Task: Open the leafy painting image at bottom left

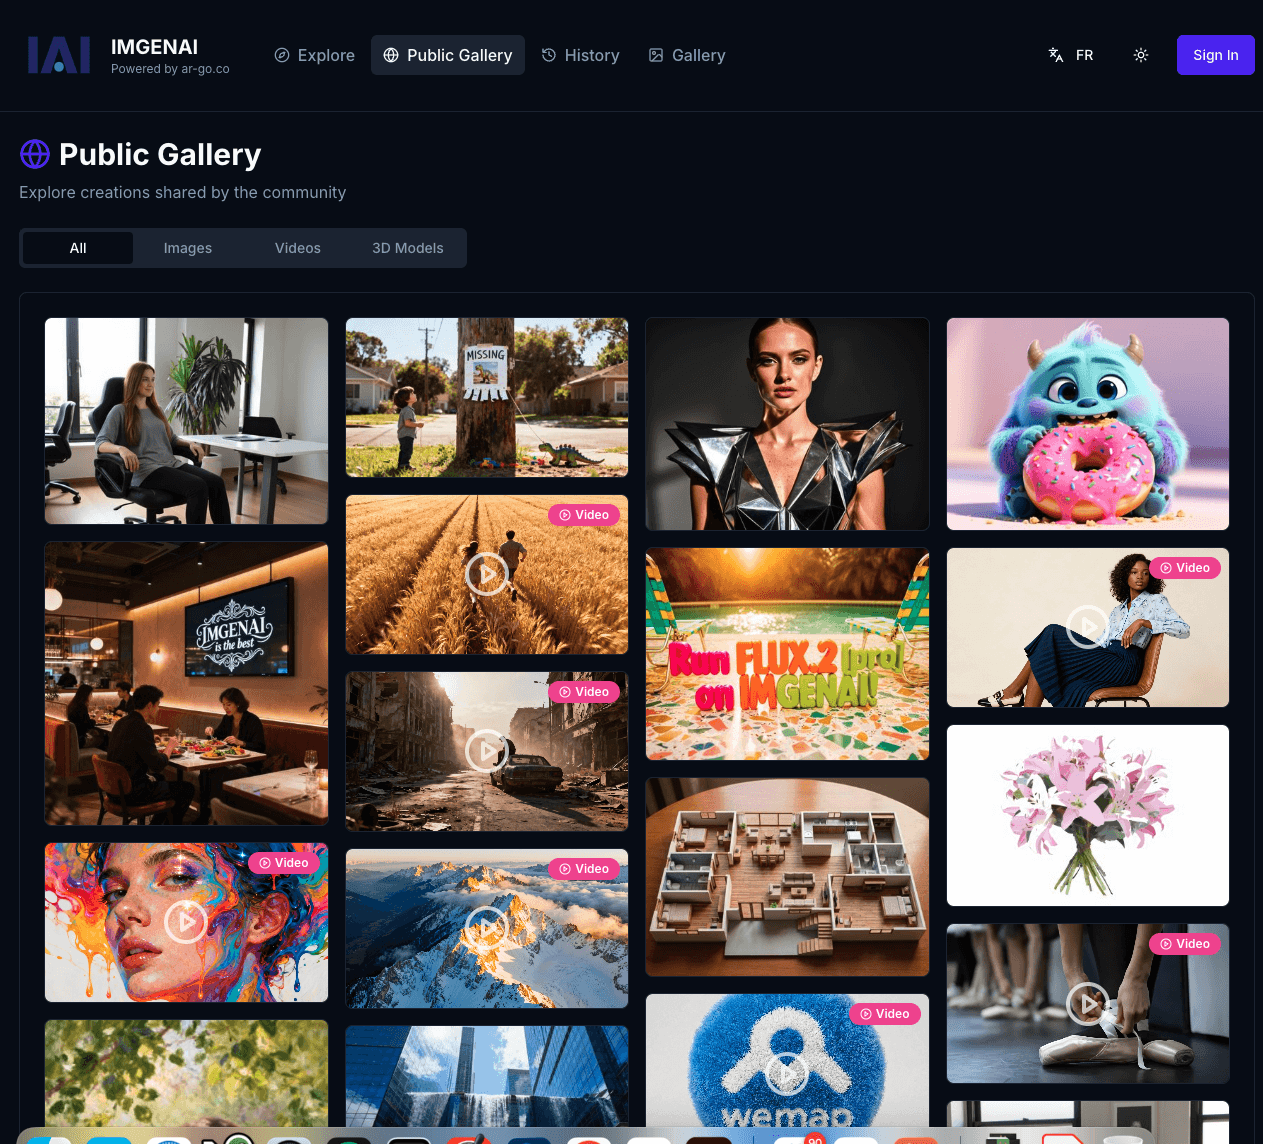Action: [186, 1073]
